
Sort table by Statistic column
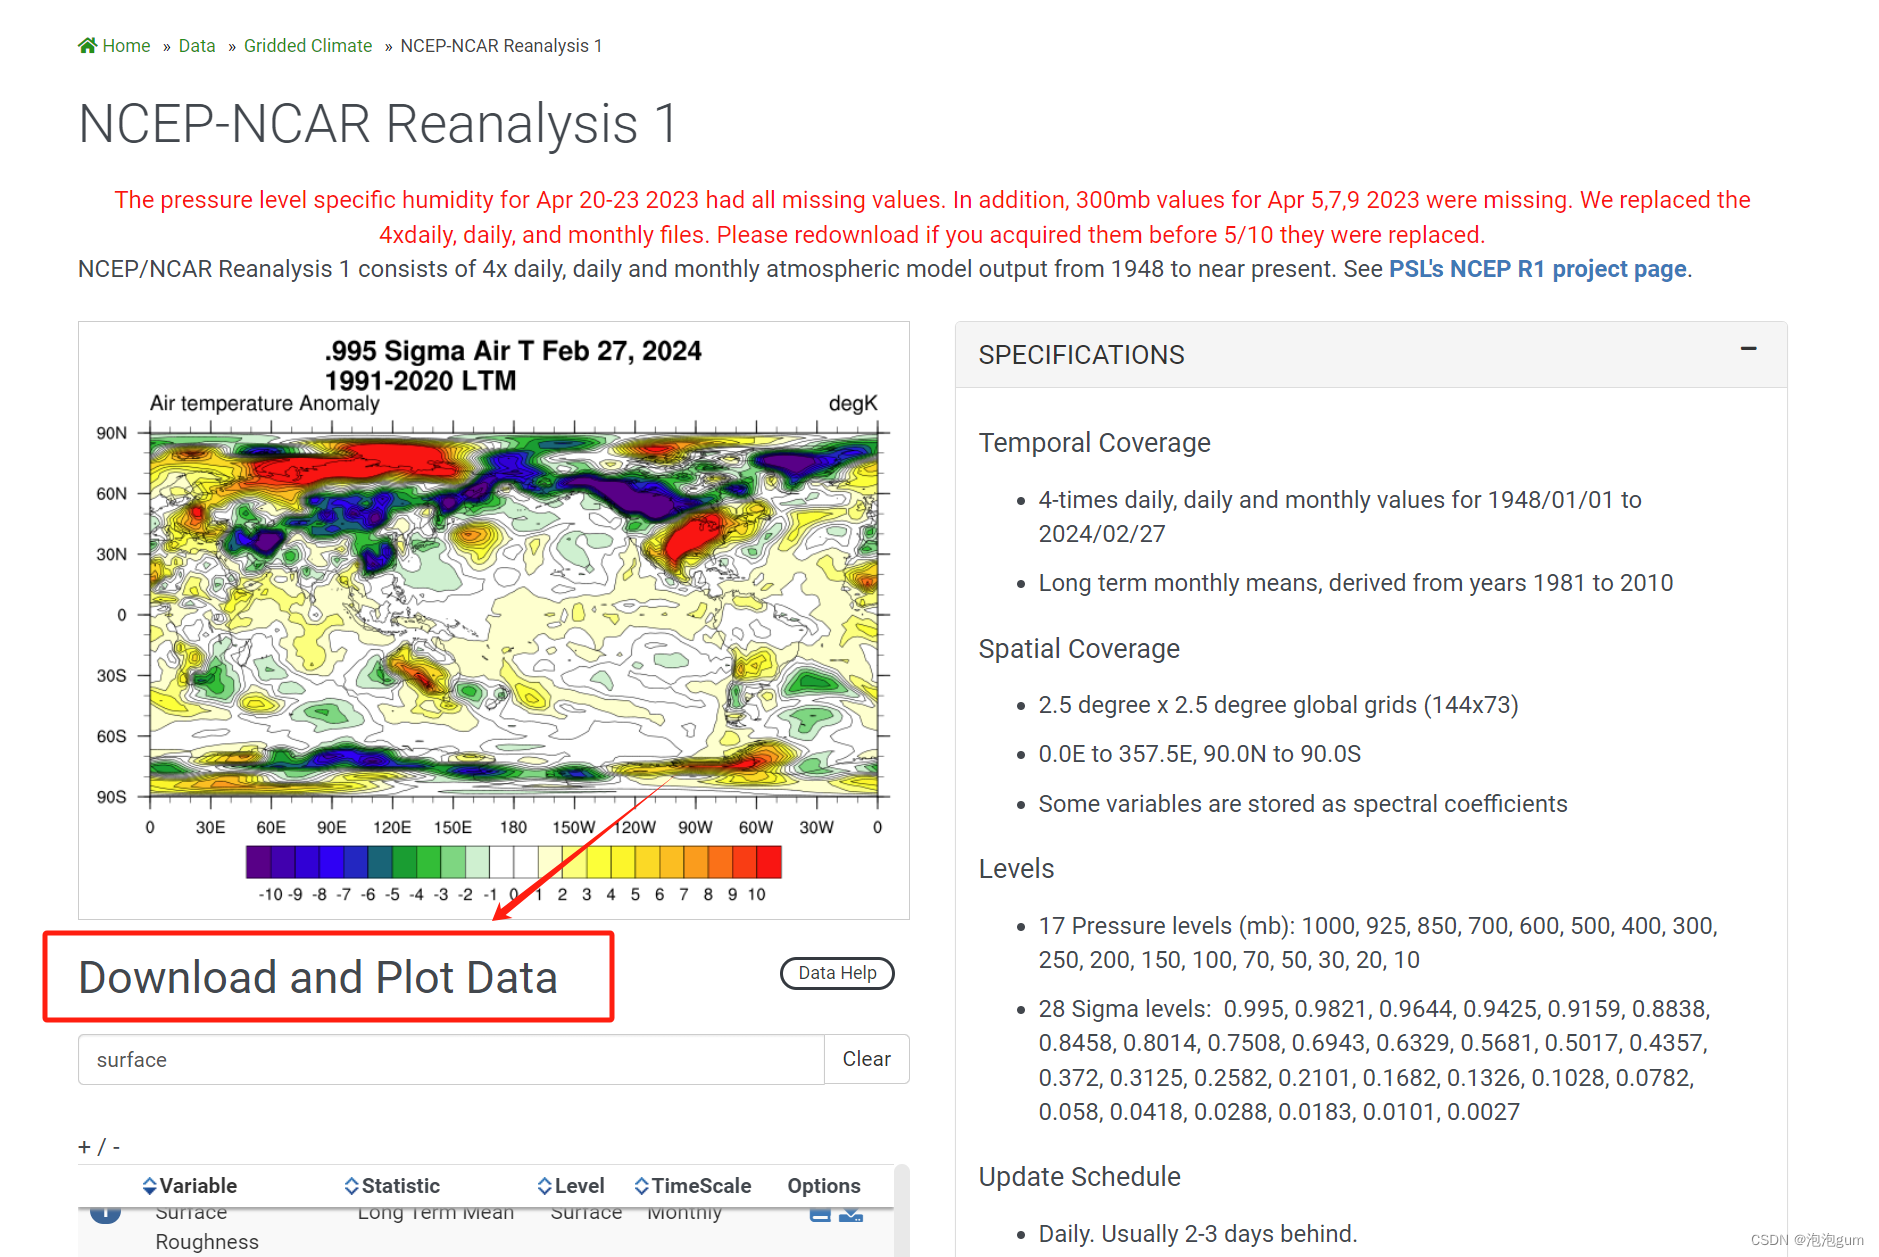(x=392, y=1186)
